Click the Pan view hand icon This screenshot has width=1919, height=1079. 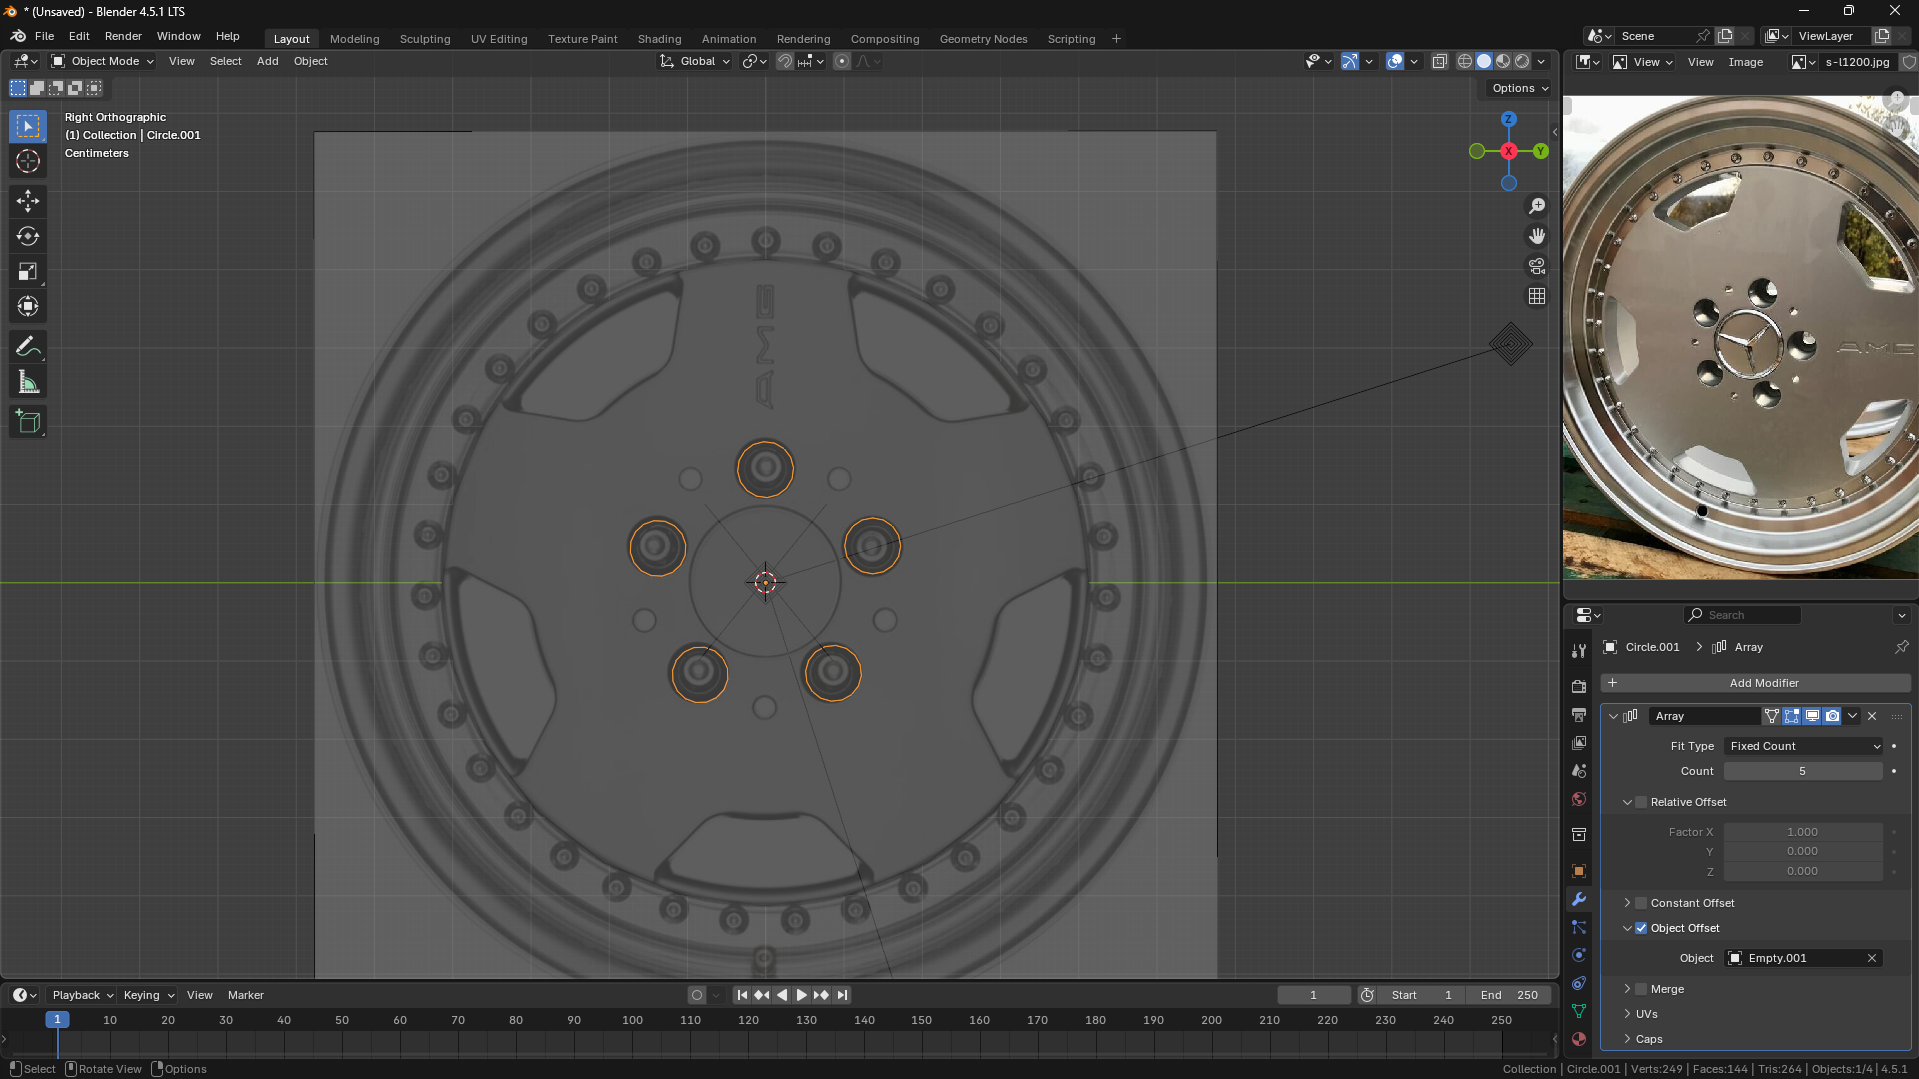click(1537, 236)
